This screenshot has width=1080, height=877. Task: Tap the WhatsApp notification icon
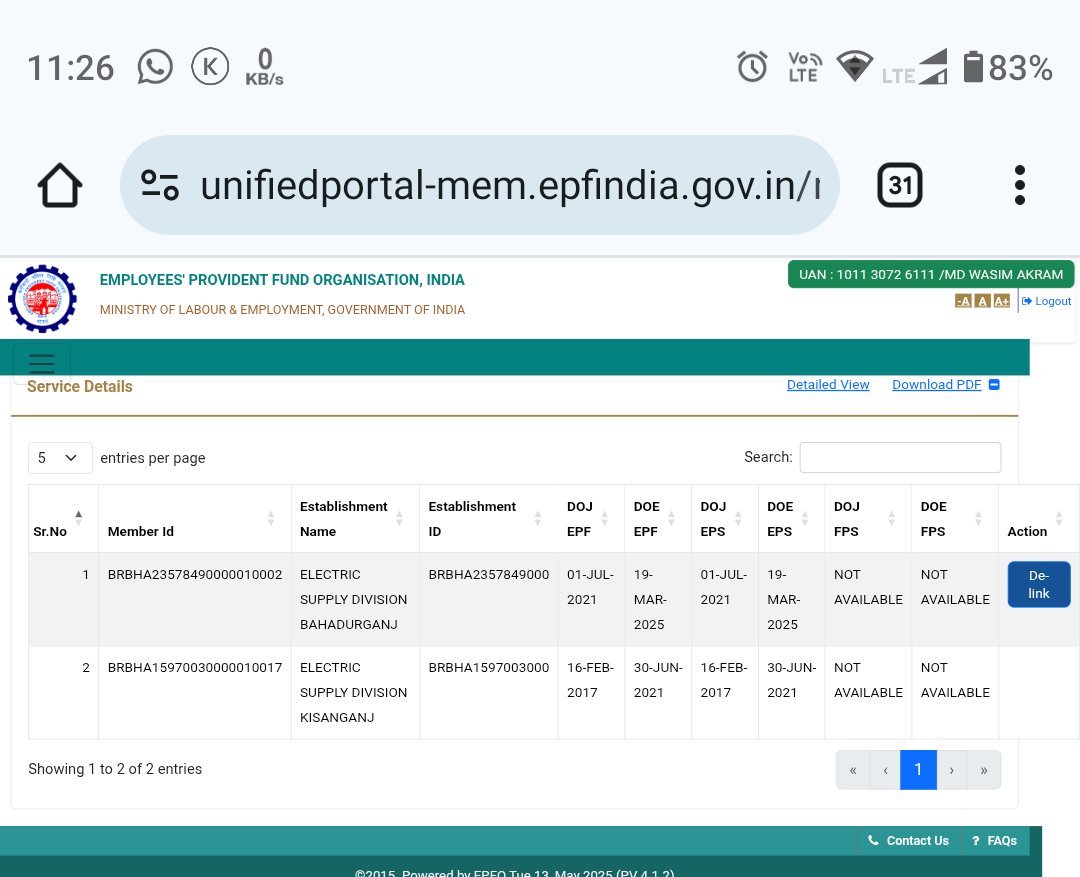coord(155,67)
